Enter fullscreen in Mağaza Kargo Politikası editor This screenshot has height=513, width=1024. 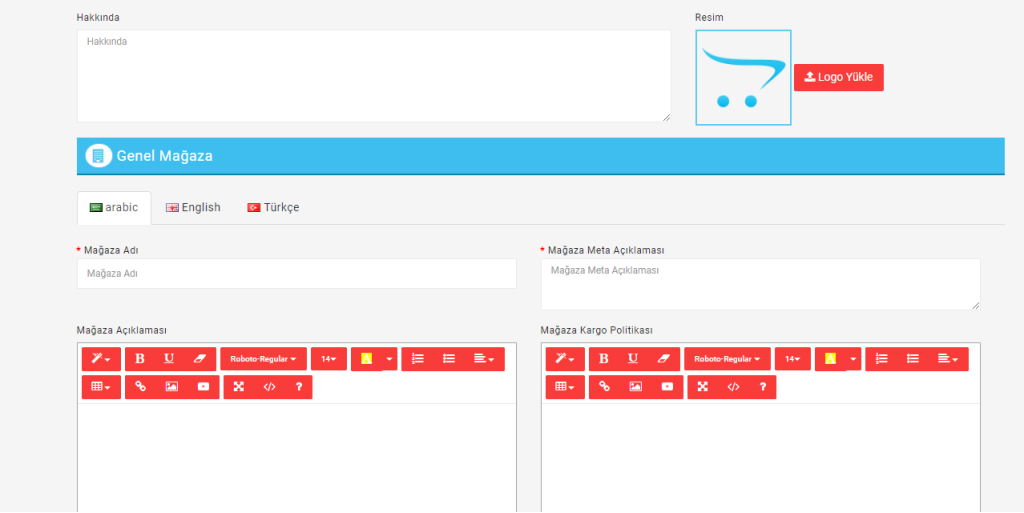(x=702, y=387)
